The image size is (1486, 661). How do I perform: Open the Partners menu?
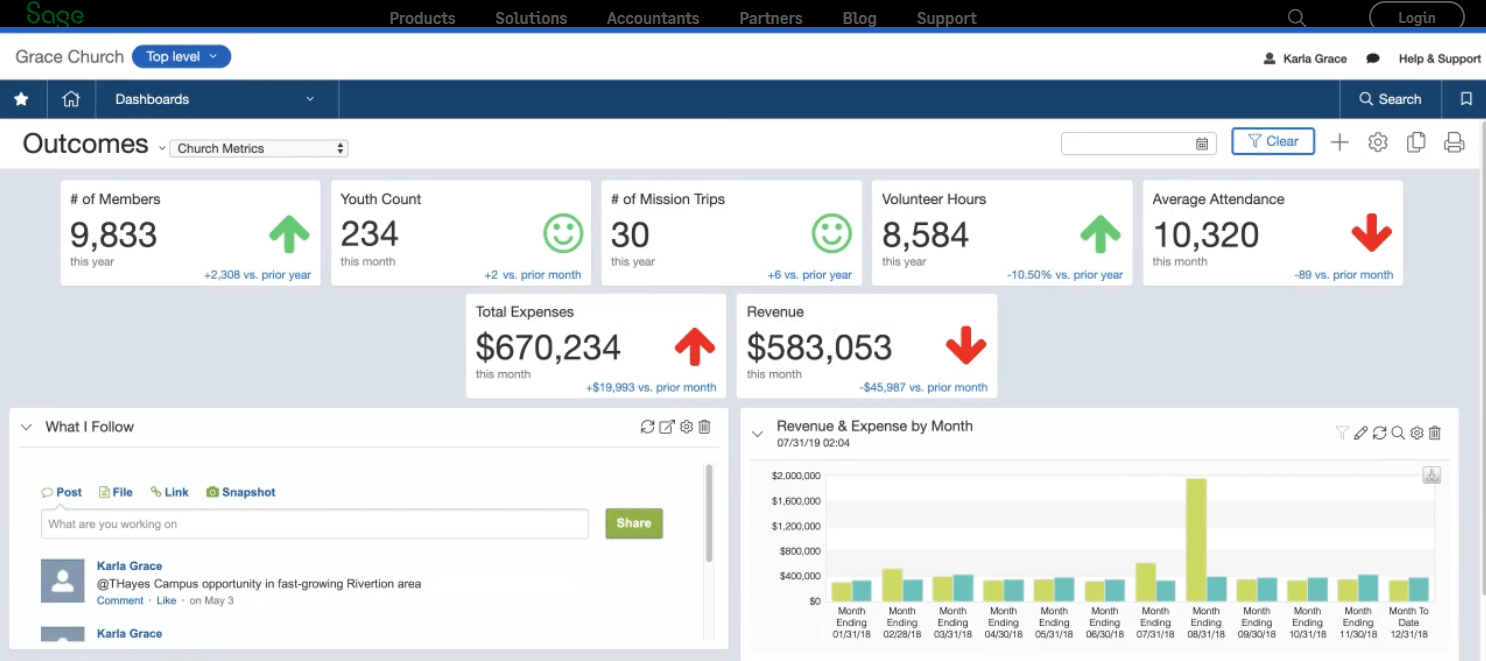tap(771, 18)
